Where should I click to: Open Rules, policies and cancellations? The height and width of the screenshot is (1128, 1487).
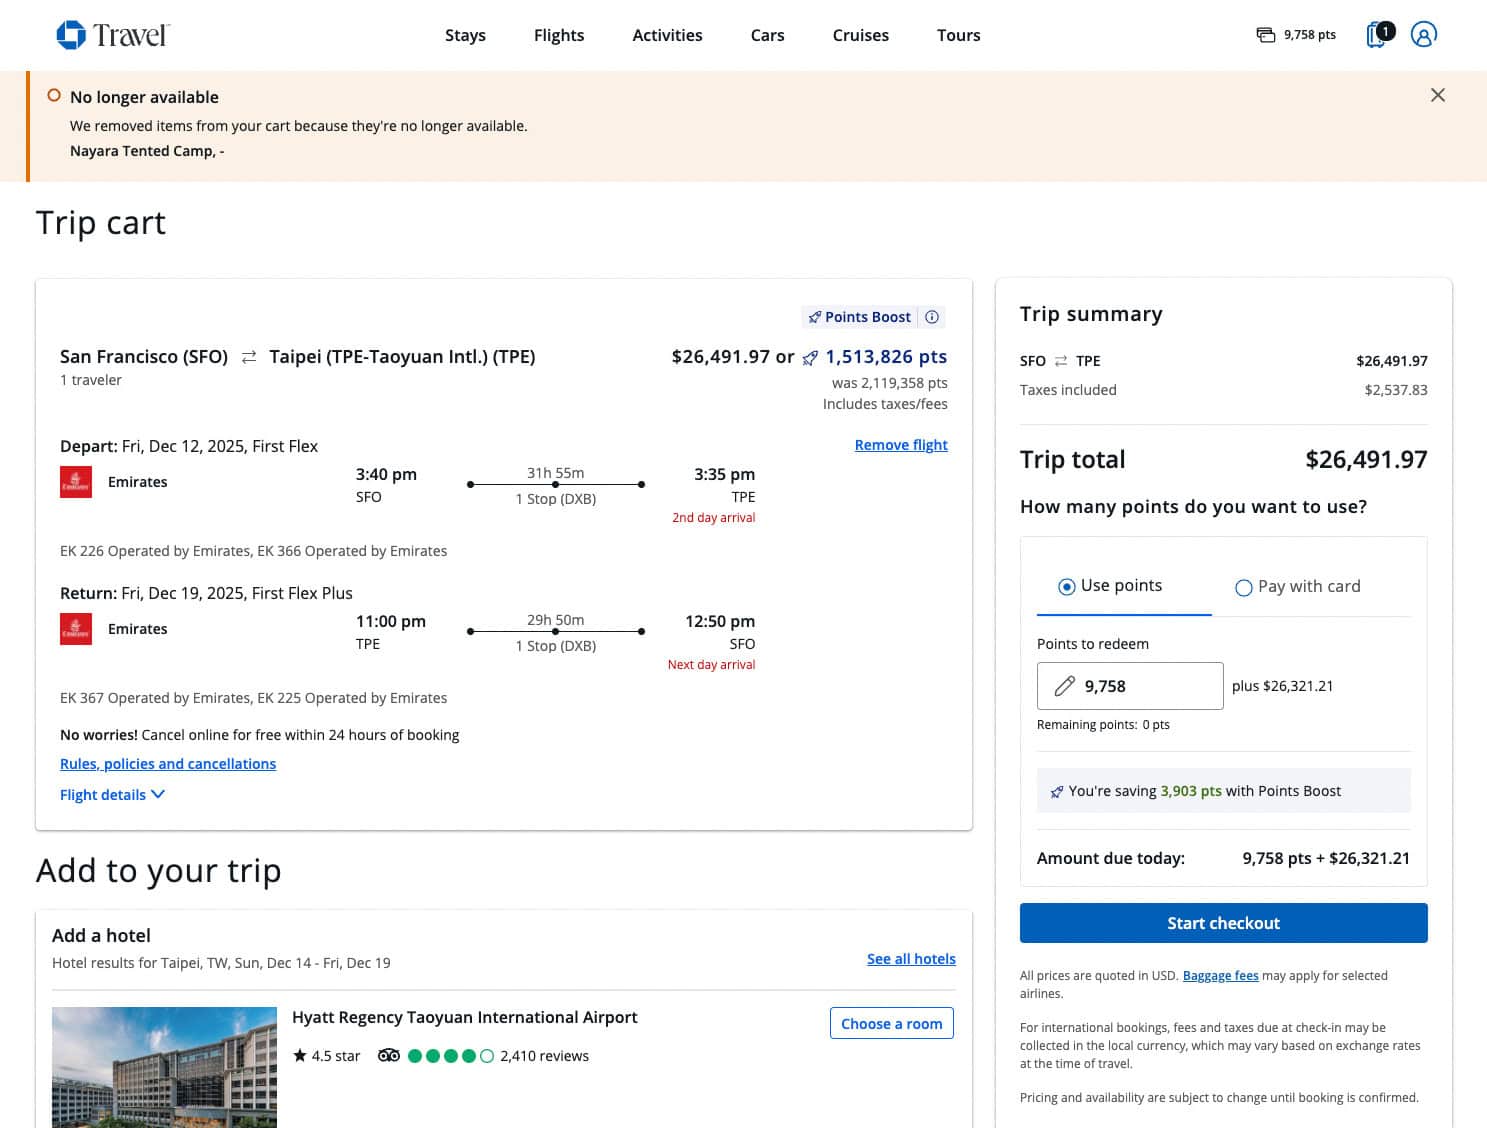pyautogui.click(x=168, y=764)
